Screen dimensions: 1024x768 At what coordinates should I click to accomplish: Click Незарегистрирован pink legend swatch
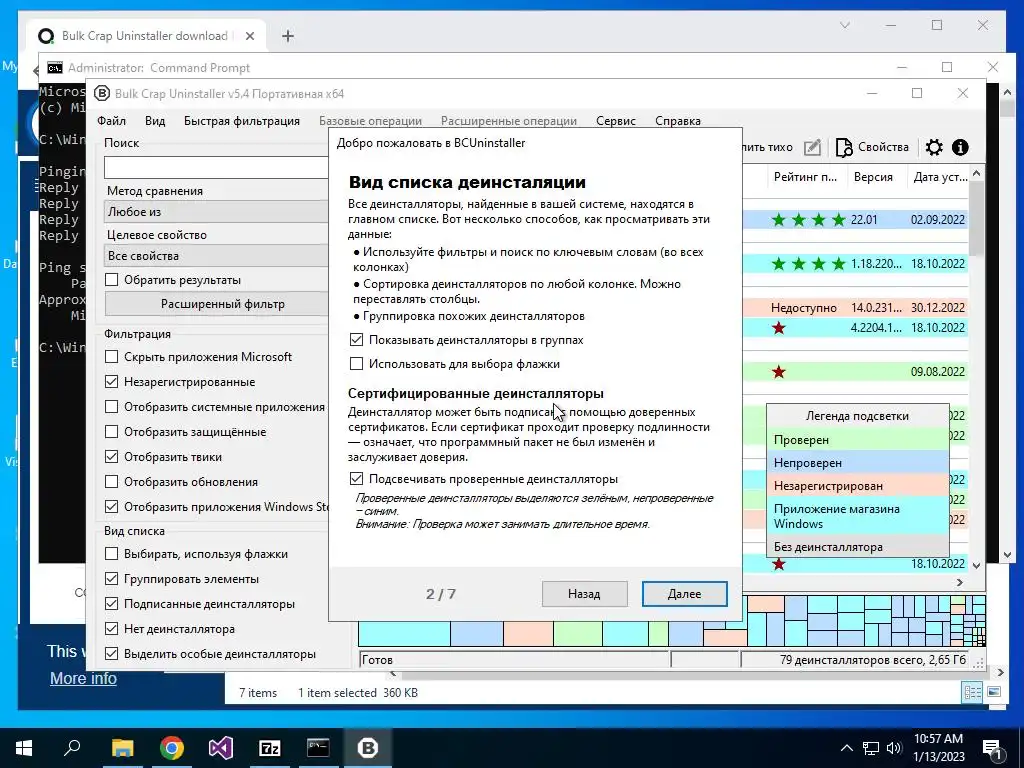click(857, 485)
